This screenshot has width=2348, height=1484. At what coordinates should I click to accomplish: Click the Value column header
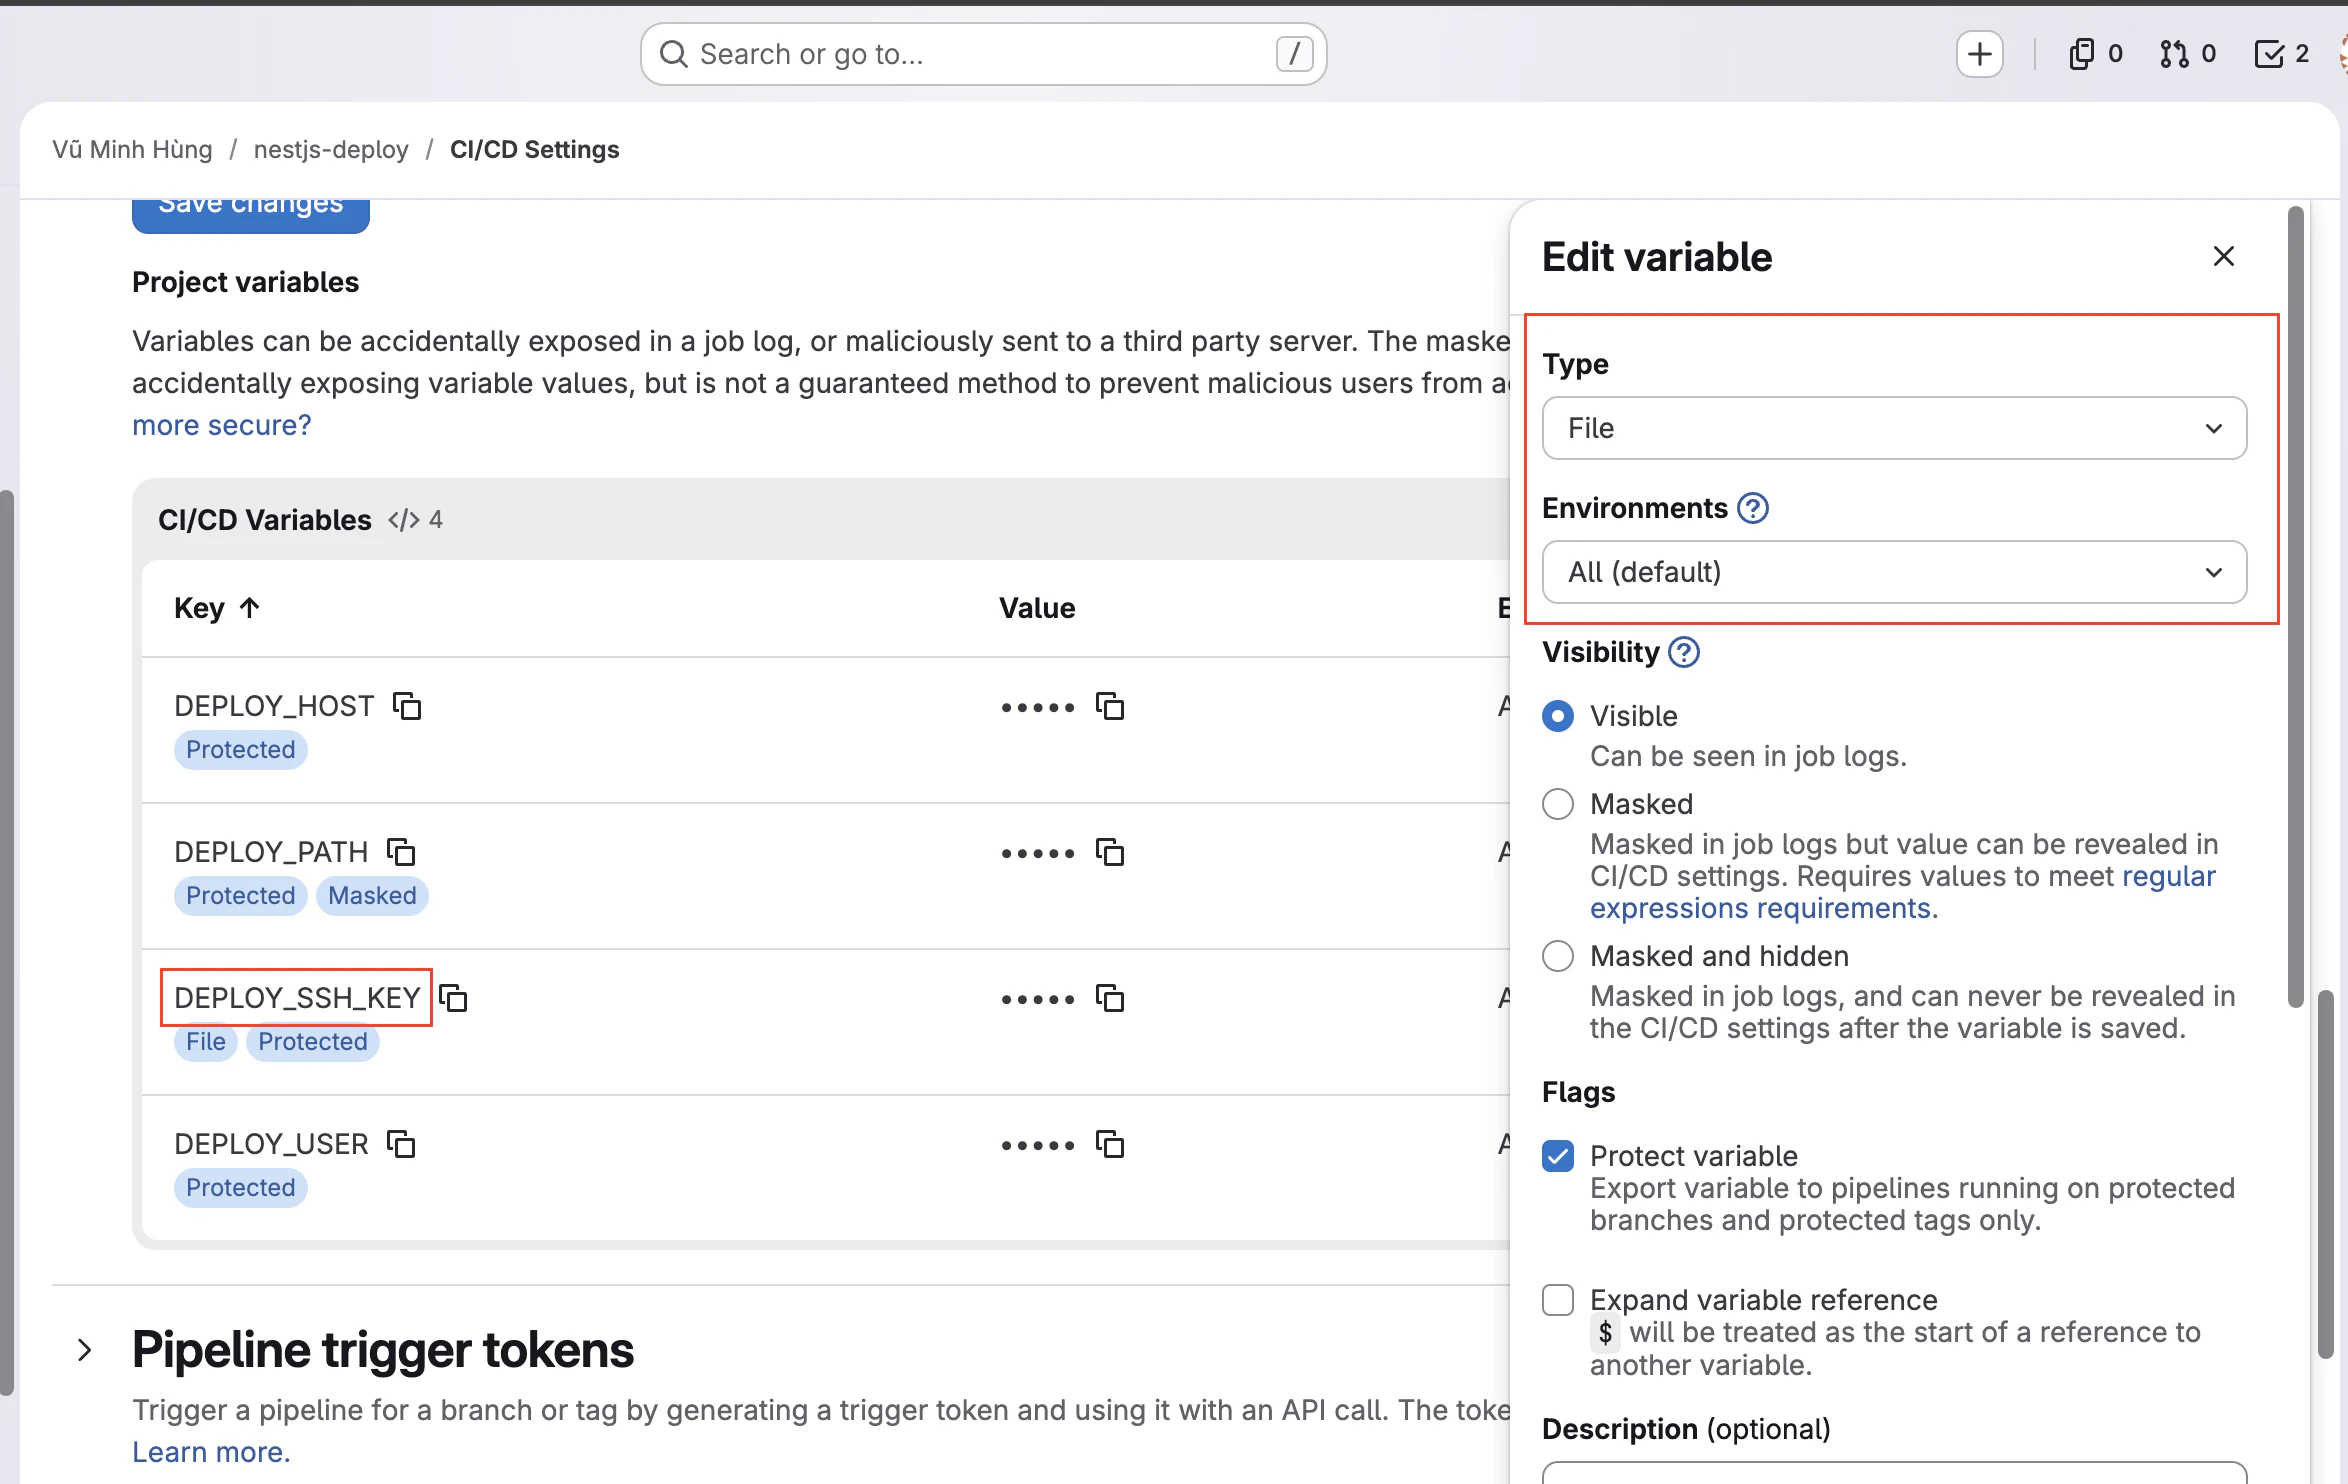click(x=1037, y=608)
